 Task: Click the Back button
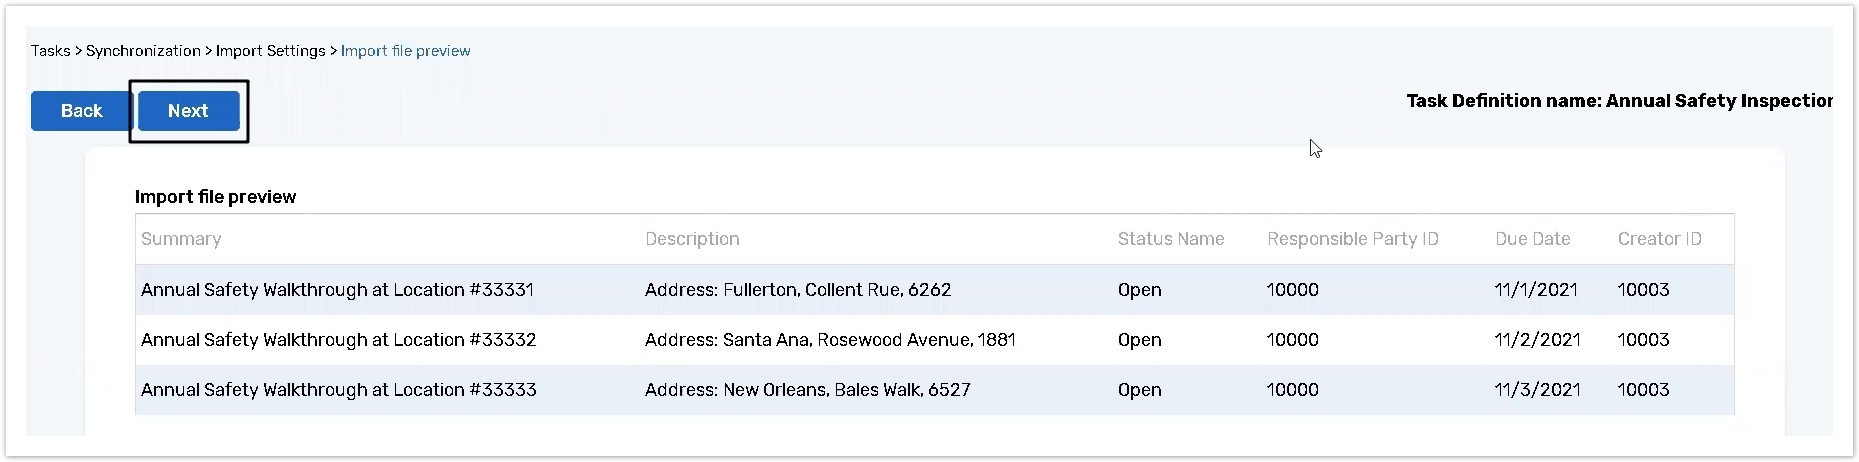click(81, 111)
